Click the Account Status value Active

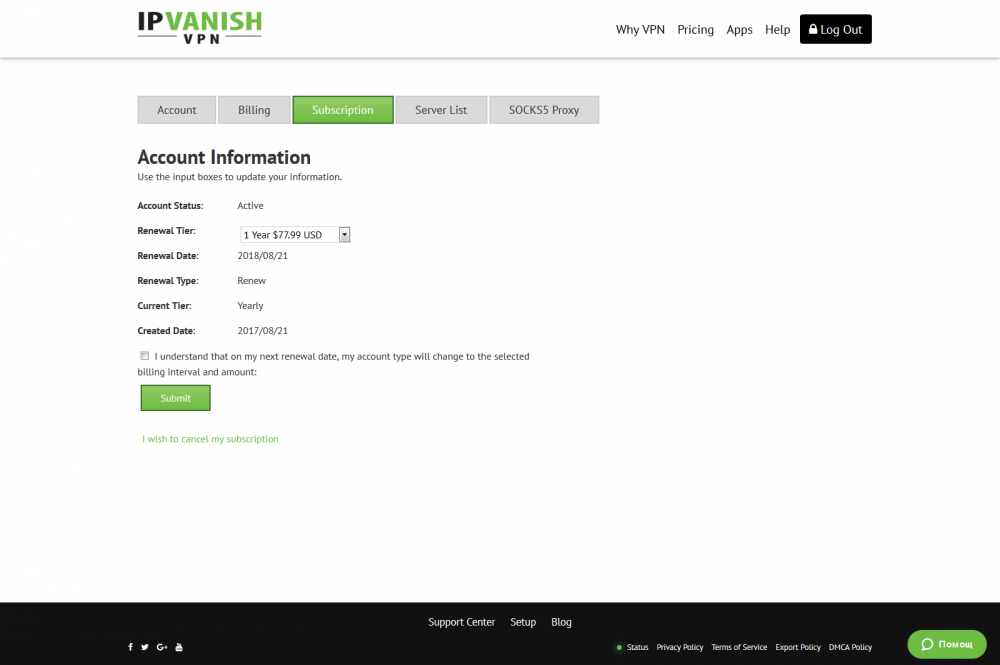[250, 205]
